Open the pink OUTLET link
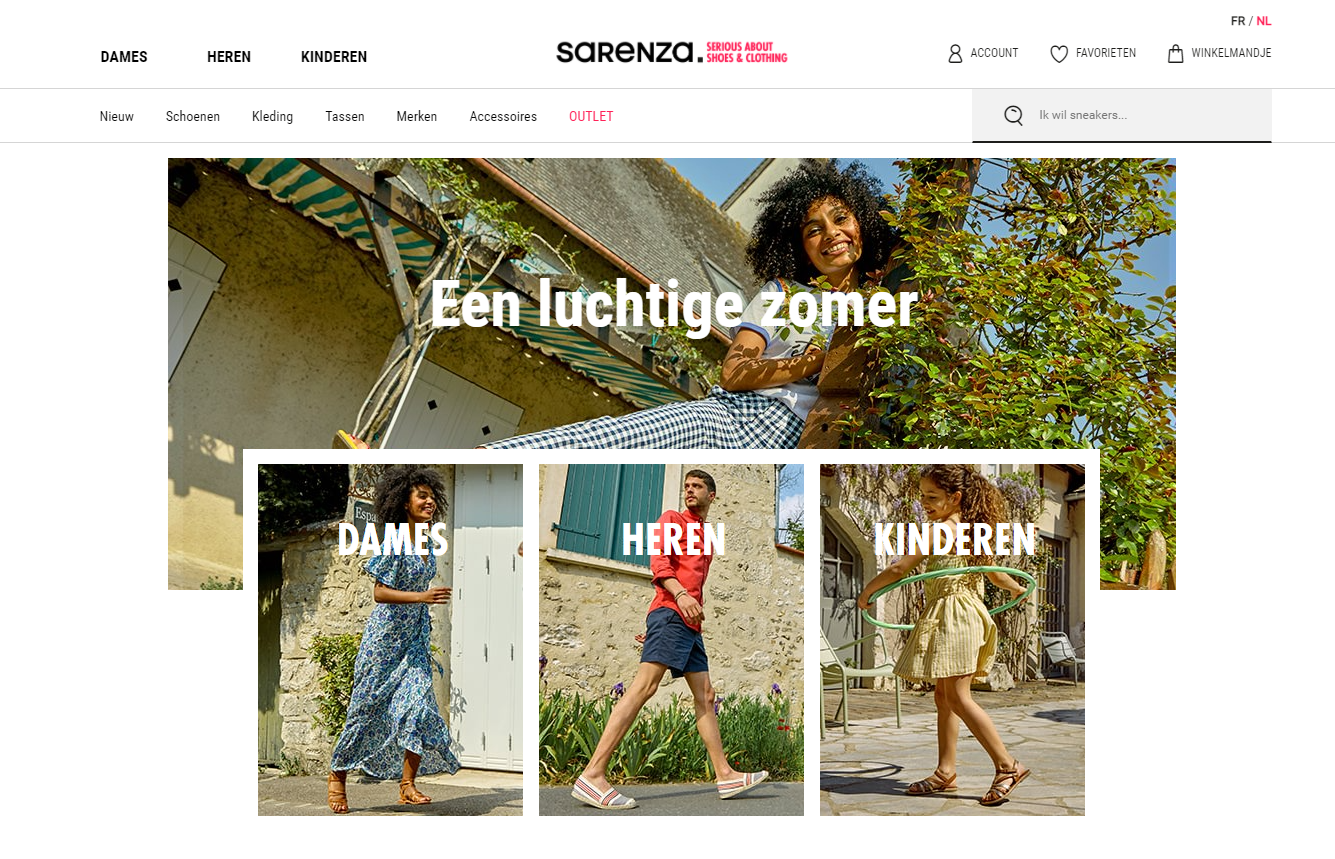1335x859 pixels. point(591,116)
